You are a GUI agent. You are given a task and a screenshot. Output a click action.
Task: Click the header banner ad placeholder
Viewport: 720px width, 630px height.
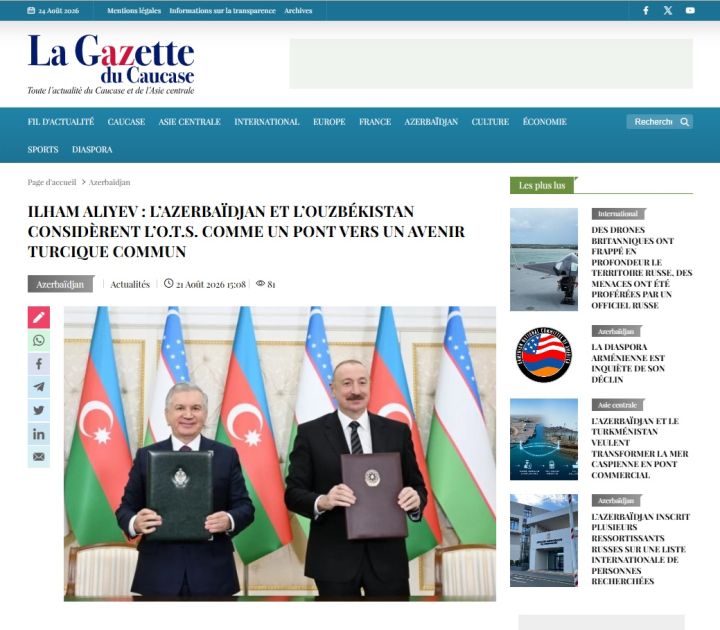coord(491,64)
